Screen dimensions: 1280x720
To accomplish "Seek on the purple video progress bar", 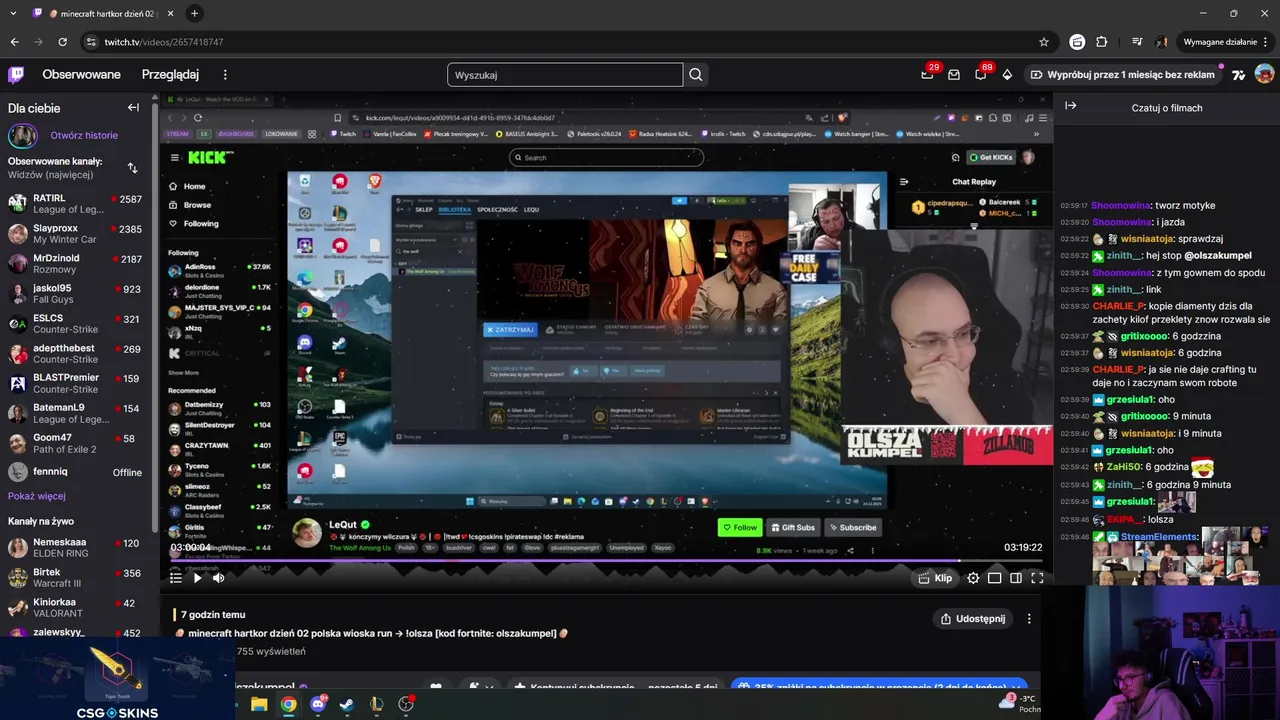I will click(606, 561).
